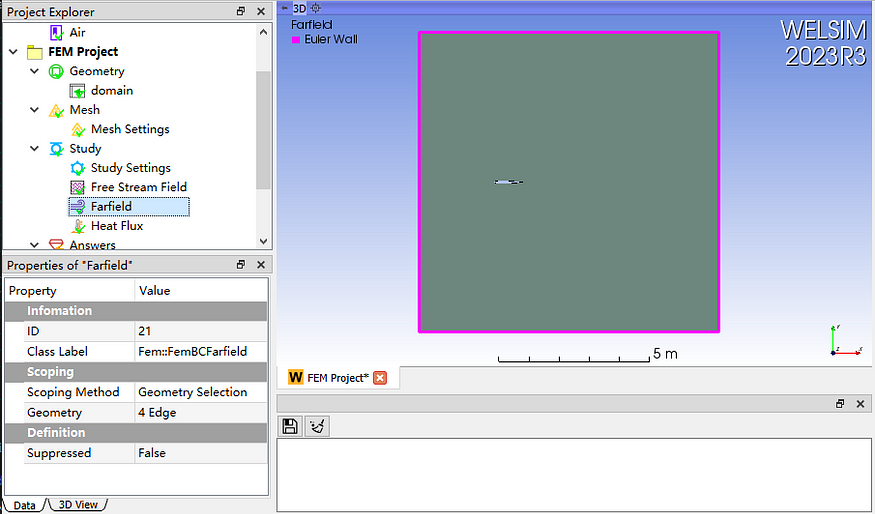Float the Properties of Farfield panel
The height and width of the screenshot is (514, 875).
click(241, 265)
